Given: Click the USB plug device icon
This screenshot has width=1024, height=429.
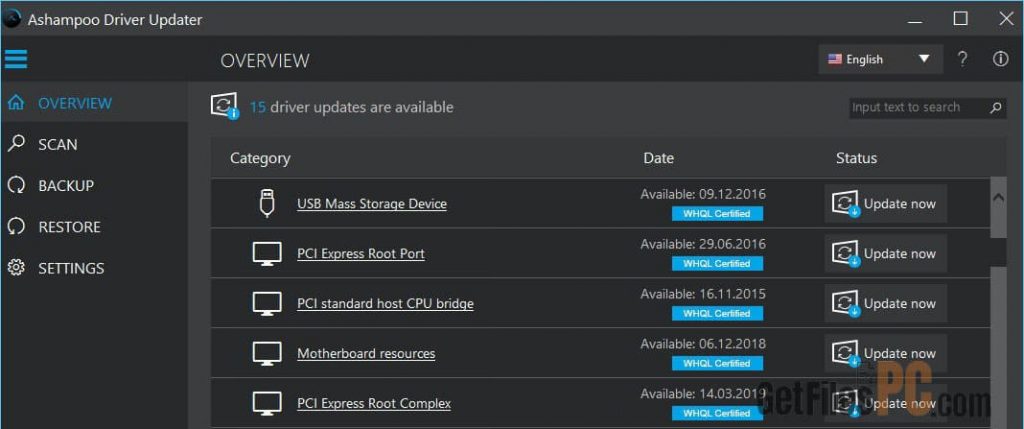Looking at the screenshot, I should tap(266, 203).
